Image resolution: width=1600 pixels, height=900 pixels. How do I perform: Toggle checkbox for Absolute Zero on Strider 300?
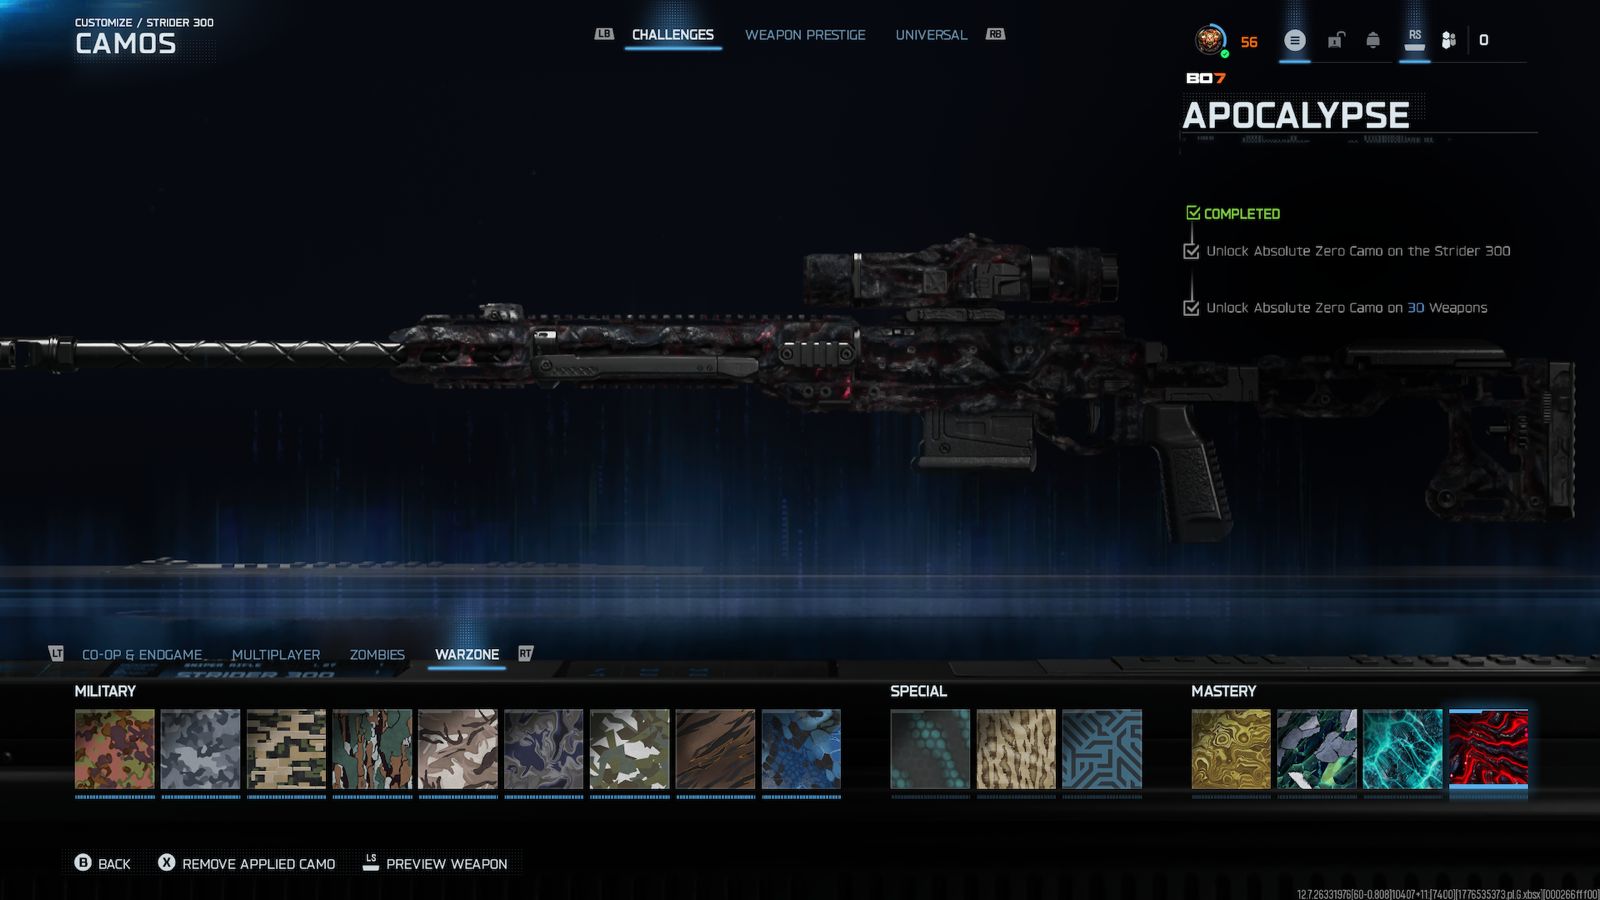[x=1191, y=252]
